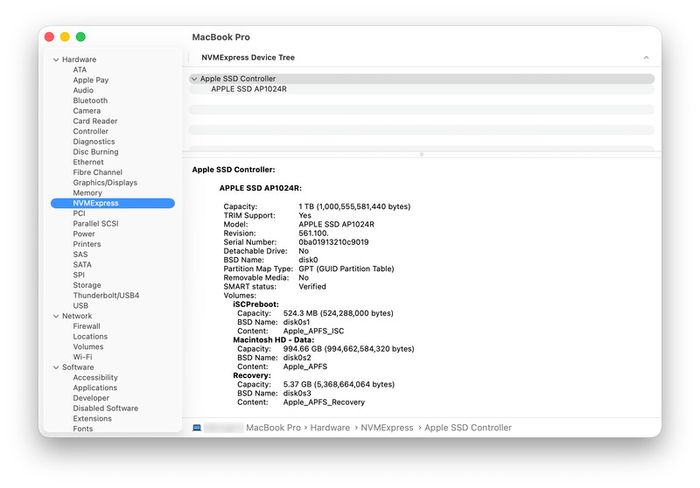Open the Bluetooth hardware category
Screen dimensions: 700x488
click(x=90, y=100)
